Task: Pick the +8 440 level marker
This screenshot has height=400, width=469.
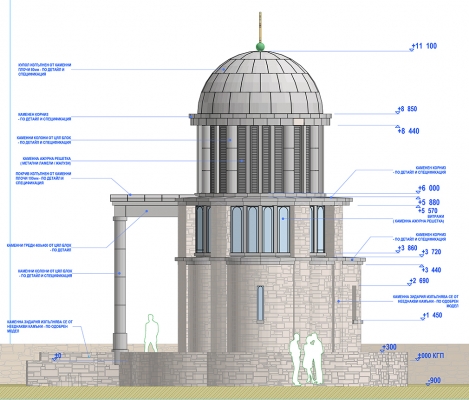Action: click(x=407, y=130)
